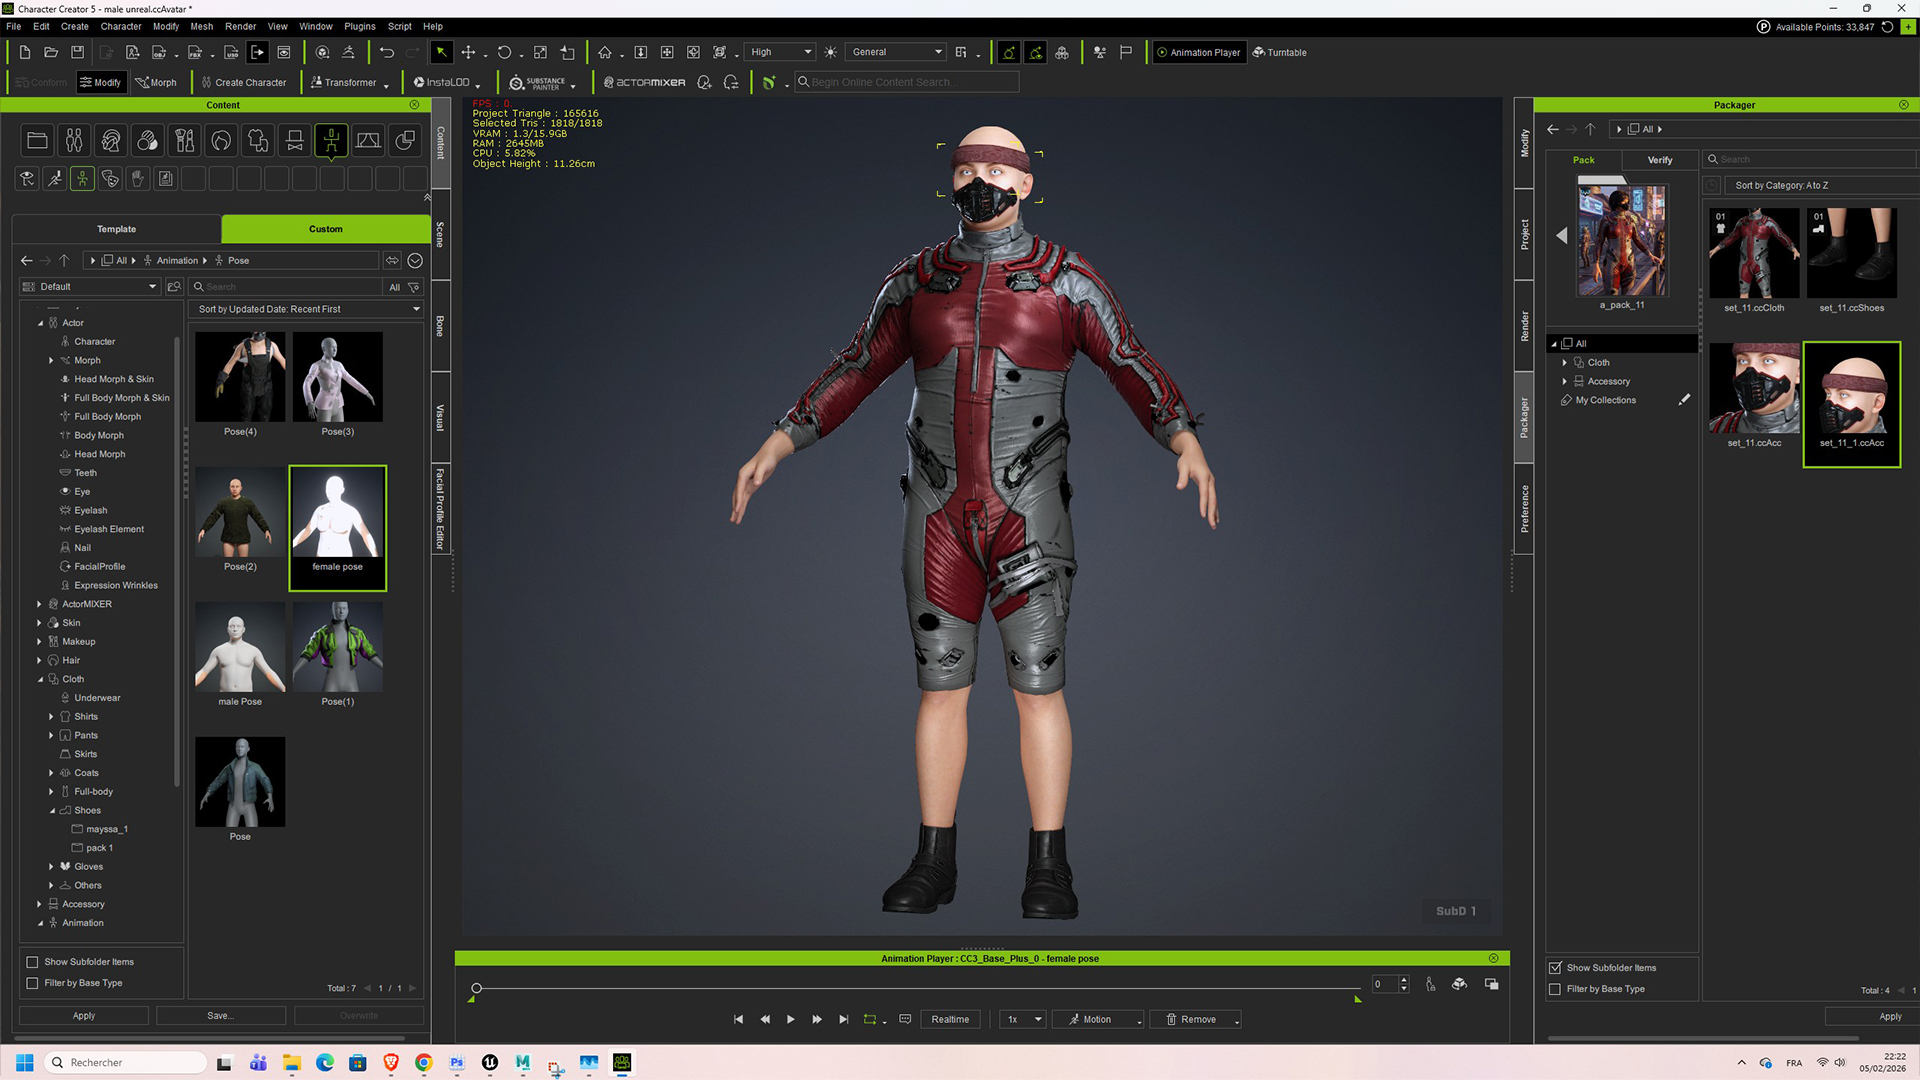Screen dimensions: 1920x1080
Task: Click the Realtime button
Action: 950,1019
